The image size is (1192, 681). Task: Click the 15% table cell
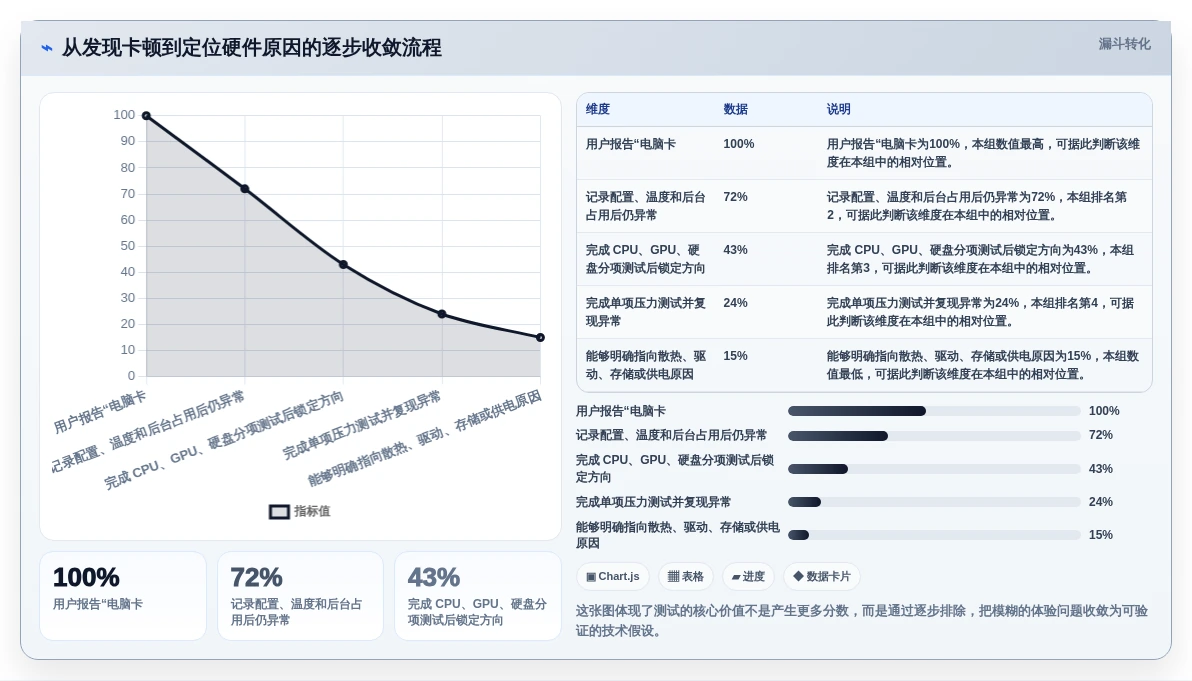pyautogui.click(x=735, y=356)
